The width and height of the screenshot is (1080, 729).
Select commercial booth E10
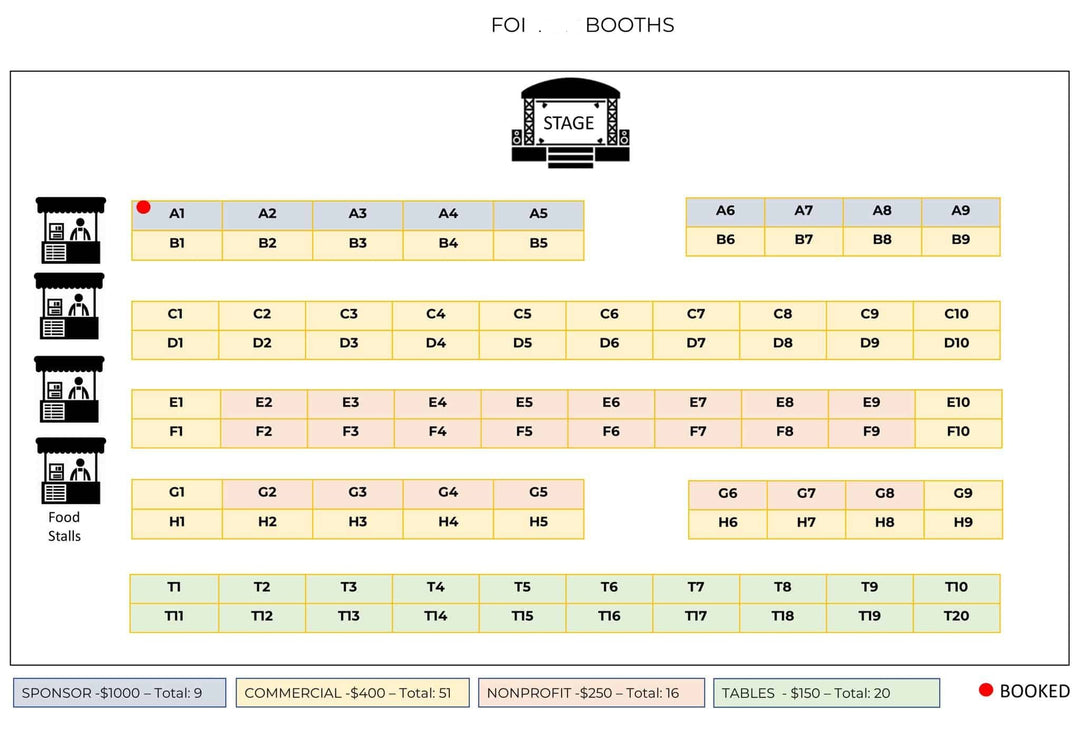(958, 404)
